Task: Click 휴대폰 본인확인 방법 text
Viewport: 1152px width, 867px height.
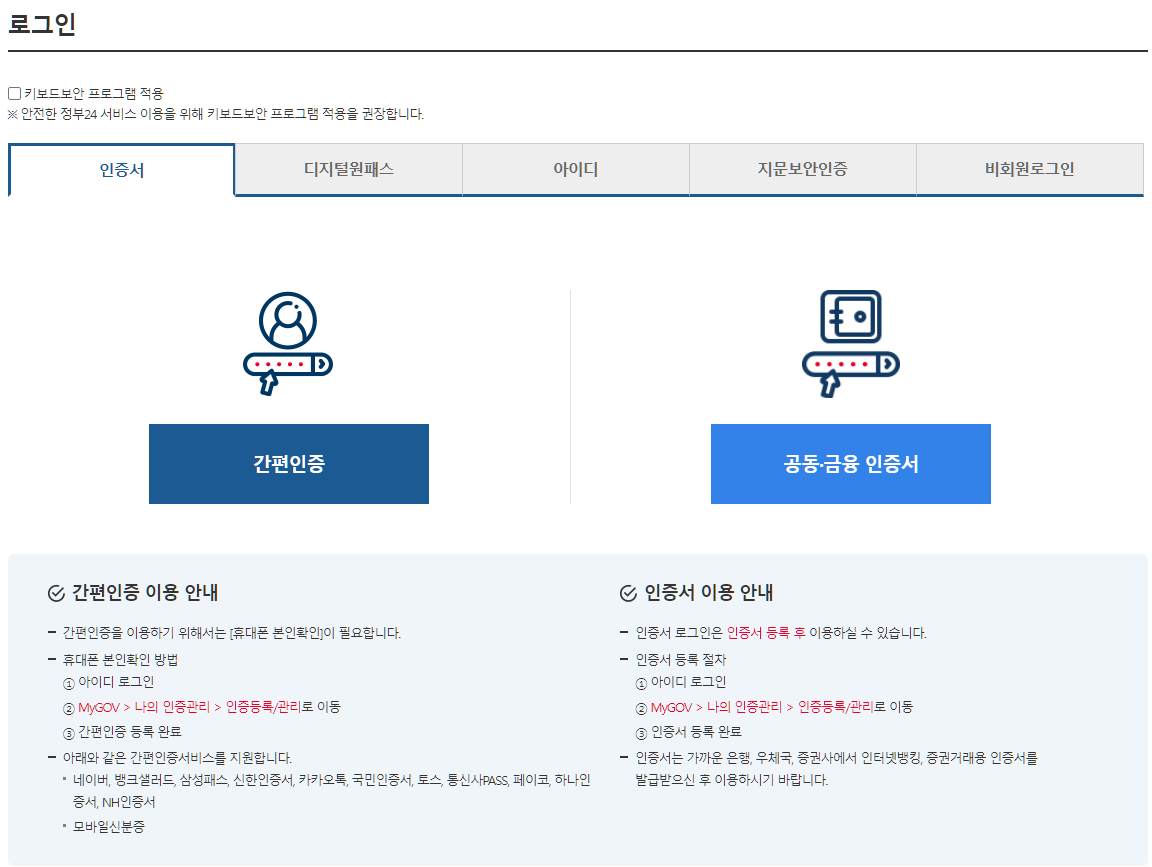Action: [x=120, y=659]
